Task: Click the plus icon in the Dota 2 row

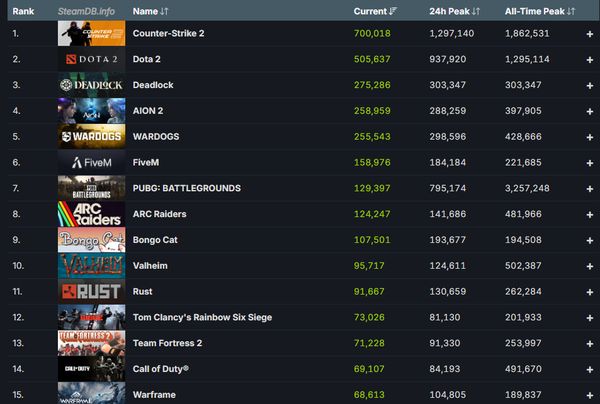Action: pos(590,60)
